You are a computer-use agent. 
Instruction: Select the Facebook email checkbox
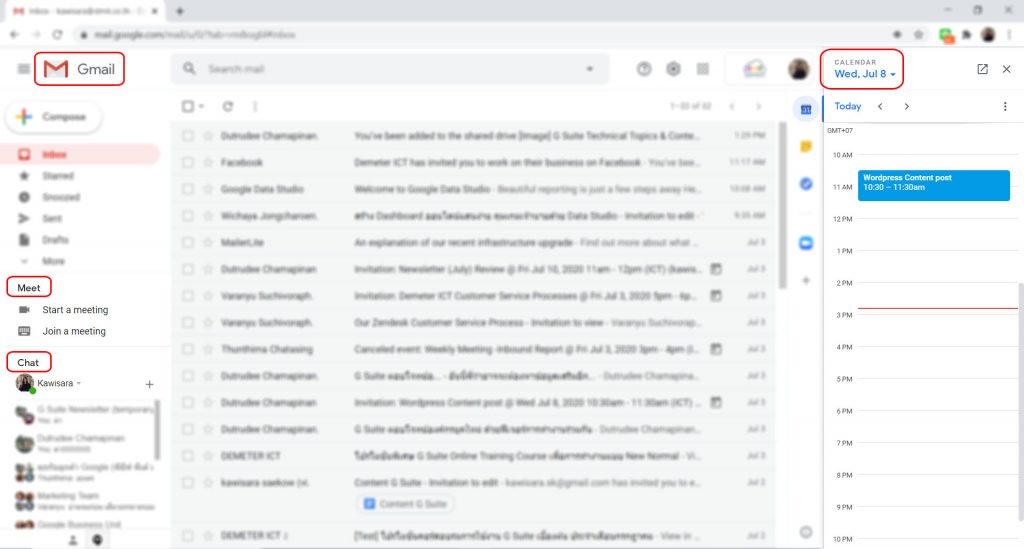[187, 162]
